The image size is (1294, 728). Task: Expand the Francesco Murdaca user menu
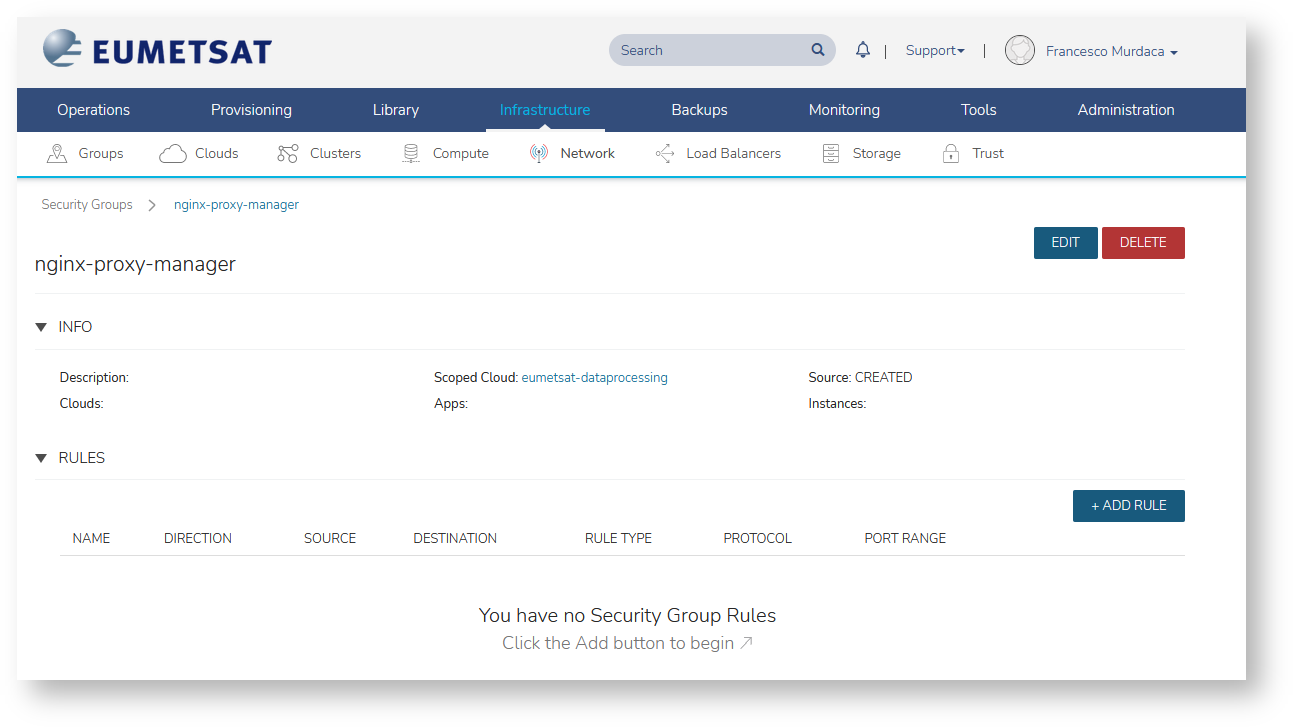[x=1111, y=51]
